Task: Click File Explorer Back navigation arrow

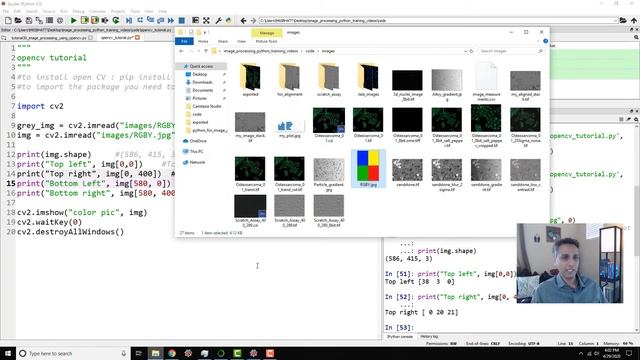Action: tap(182, 51)
